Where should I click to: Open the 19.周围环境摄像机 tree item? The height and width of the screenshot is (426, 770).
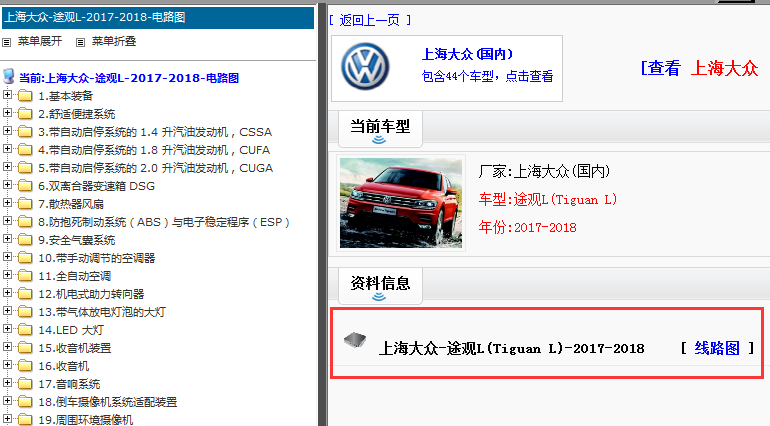[86, 420]
